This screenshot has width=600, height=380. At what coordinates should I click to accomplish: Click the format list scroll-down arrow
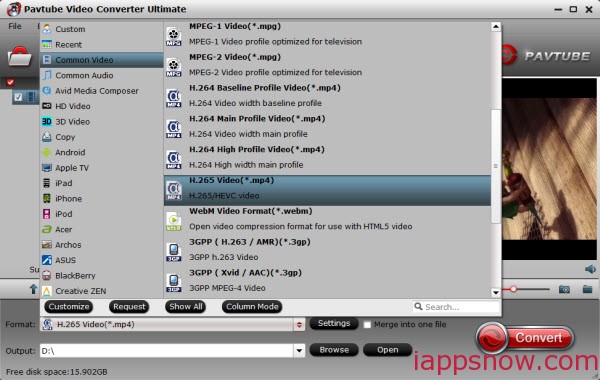pyautogui.click(x=496, y=292)
